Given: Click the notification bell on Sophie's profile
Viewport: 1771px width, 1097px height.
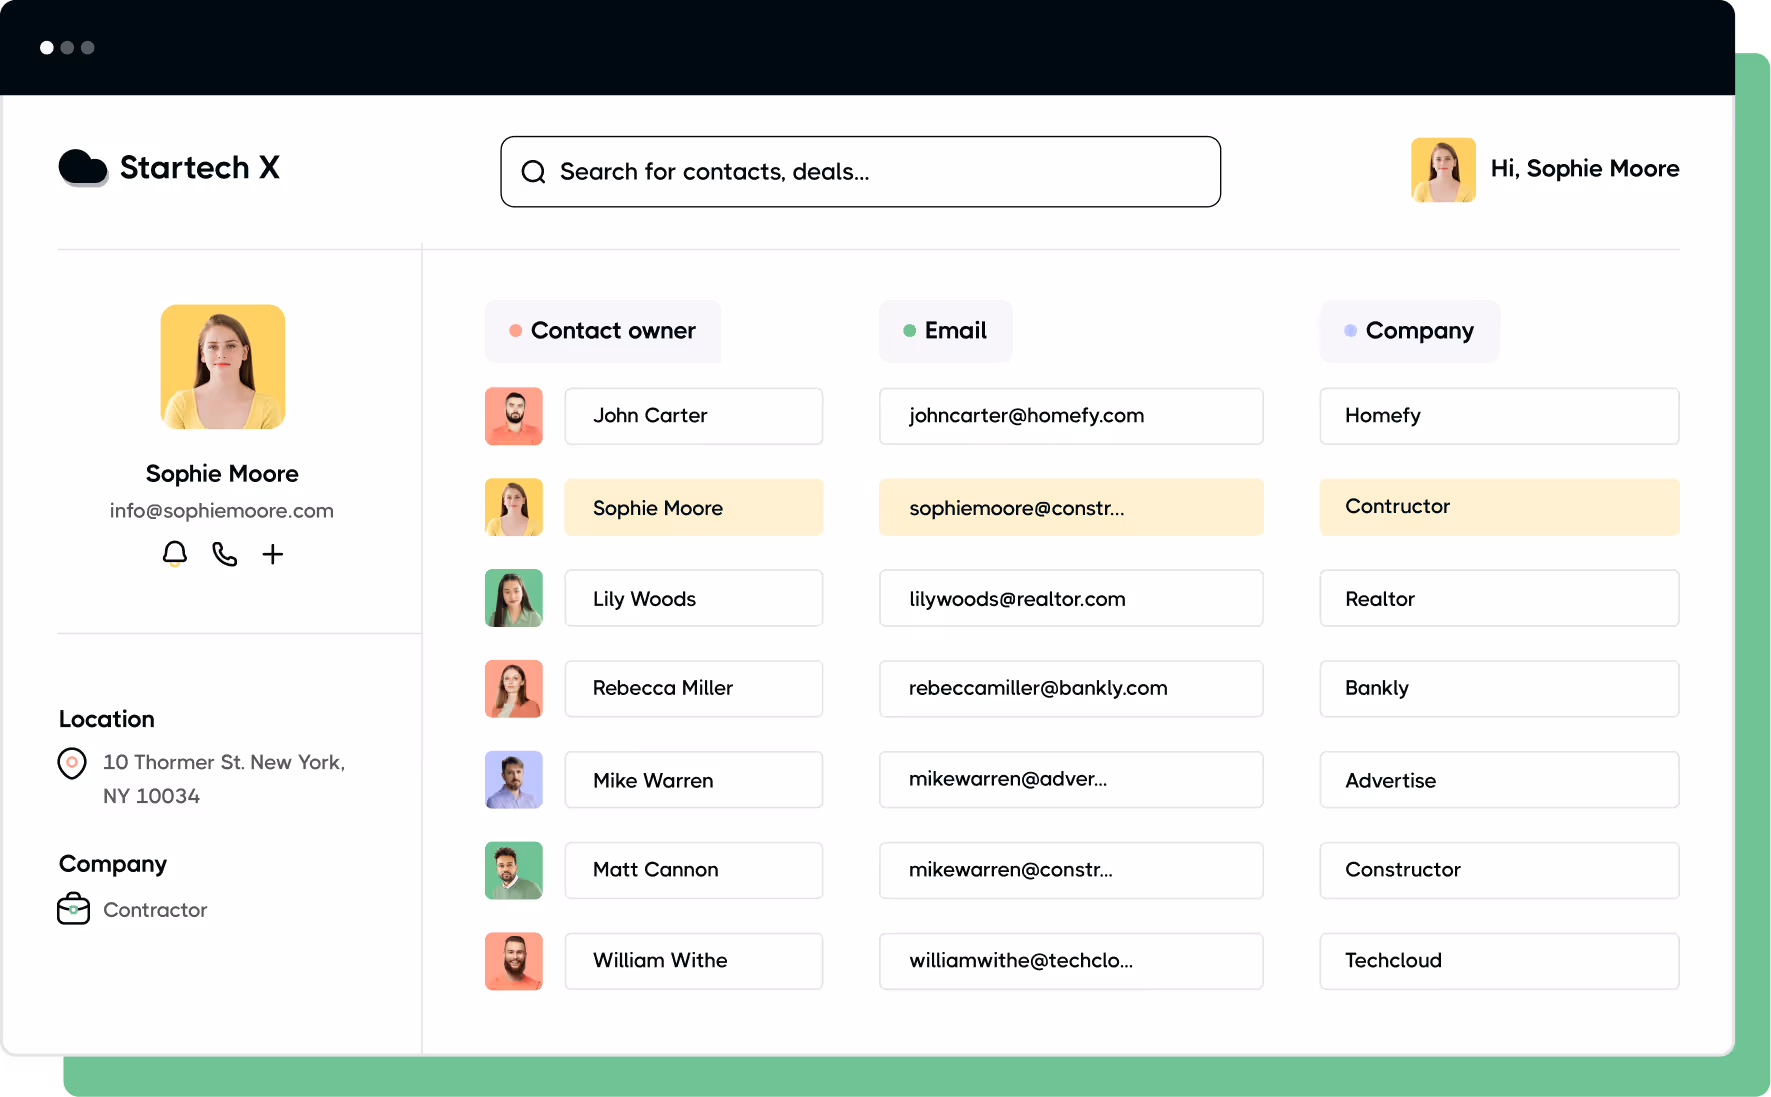Looking at the screenshot, I should 174,554.
